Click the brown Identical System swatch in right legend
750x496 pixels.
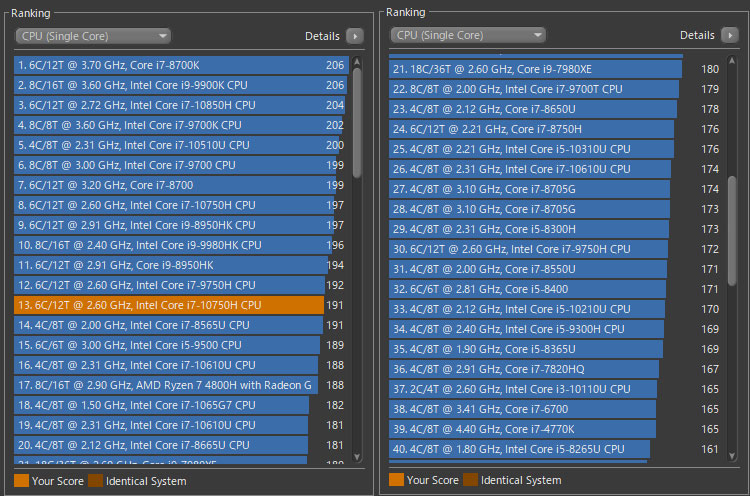(x=470, y=481)
